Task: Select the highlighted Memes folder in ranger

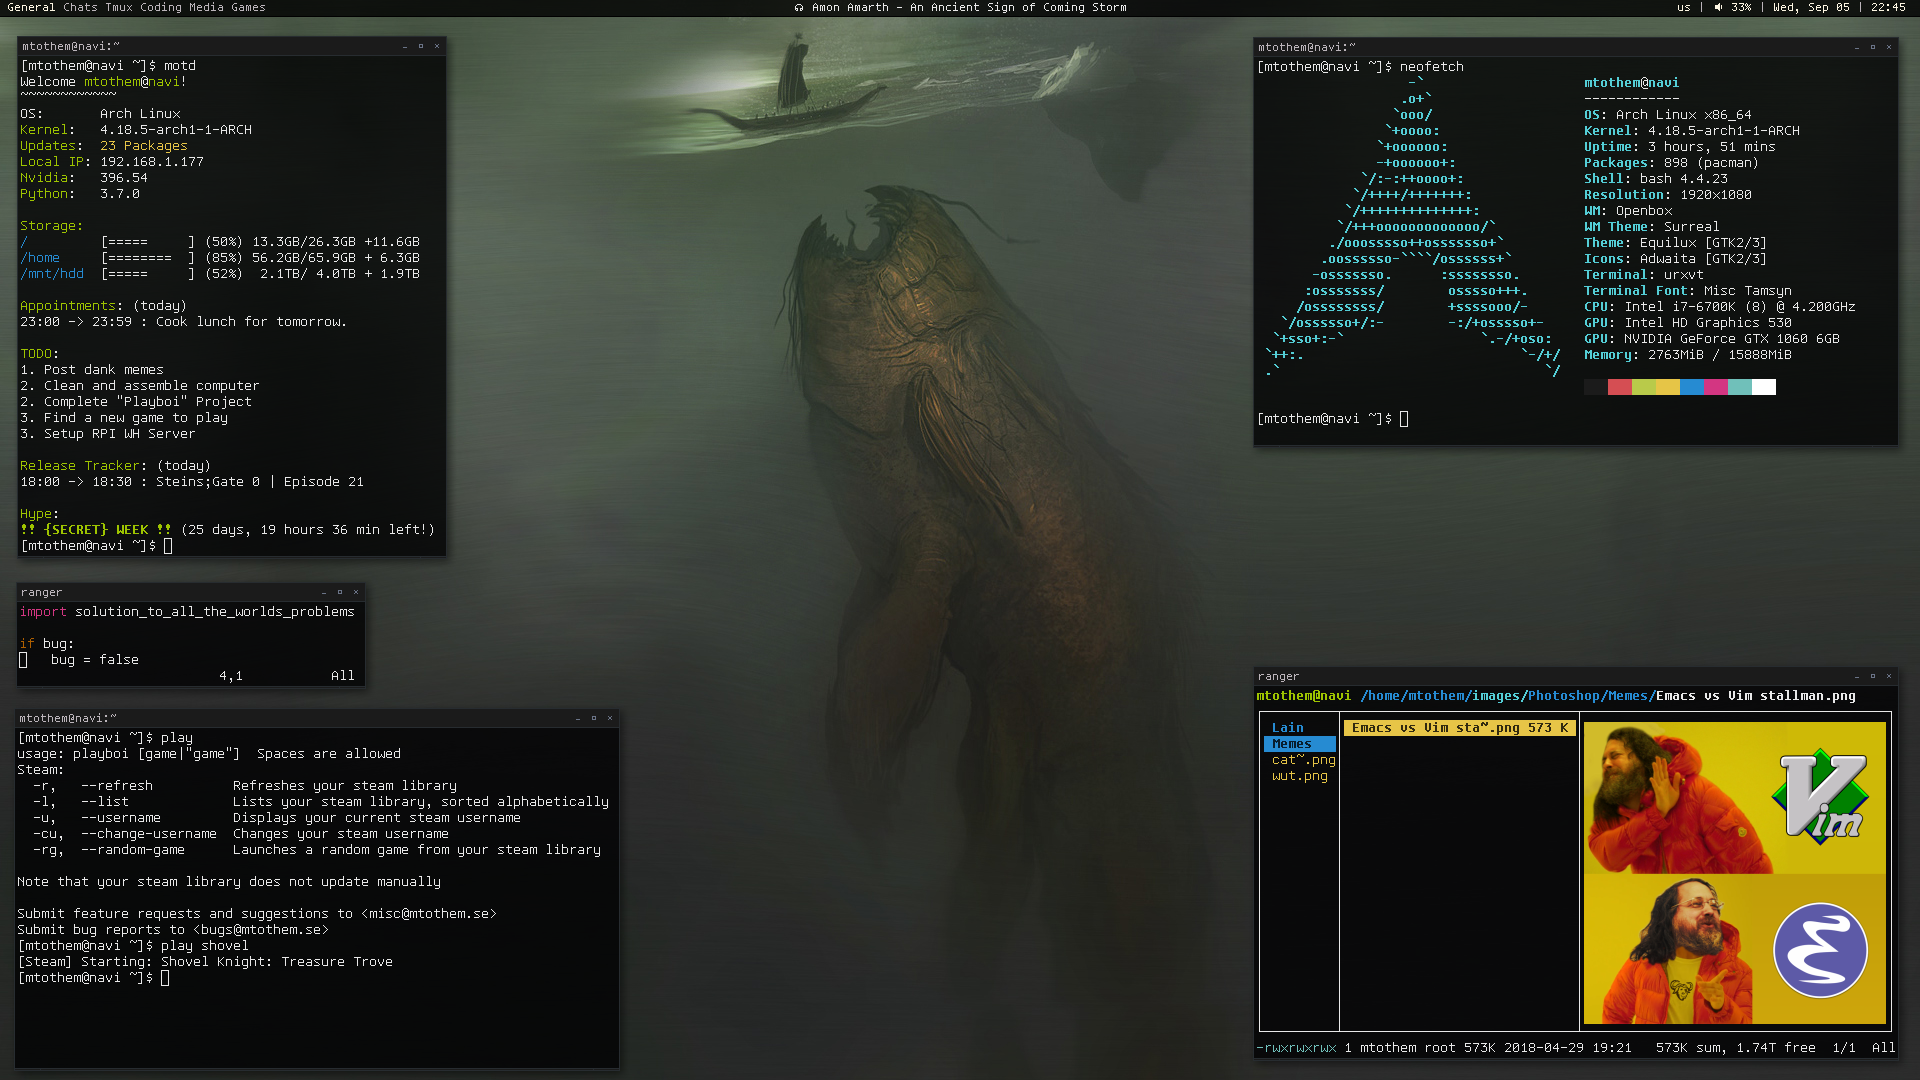Action: coord(1299,744)
